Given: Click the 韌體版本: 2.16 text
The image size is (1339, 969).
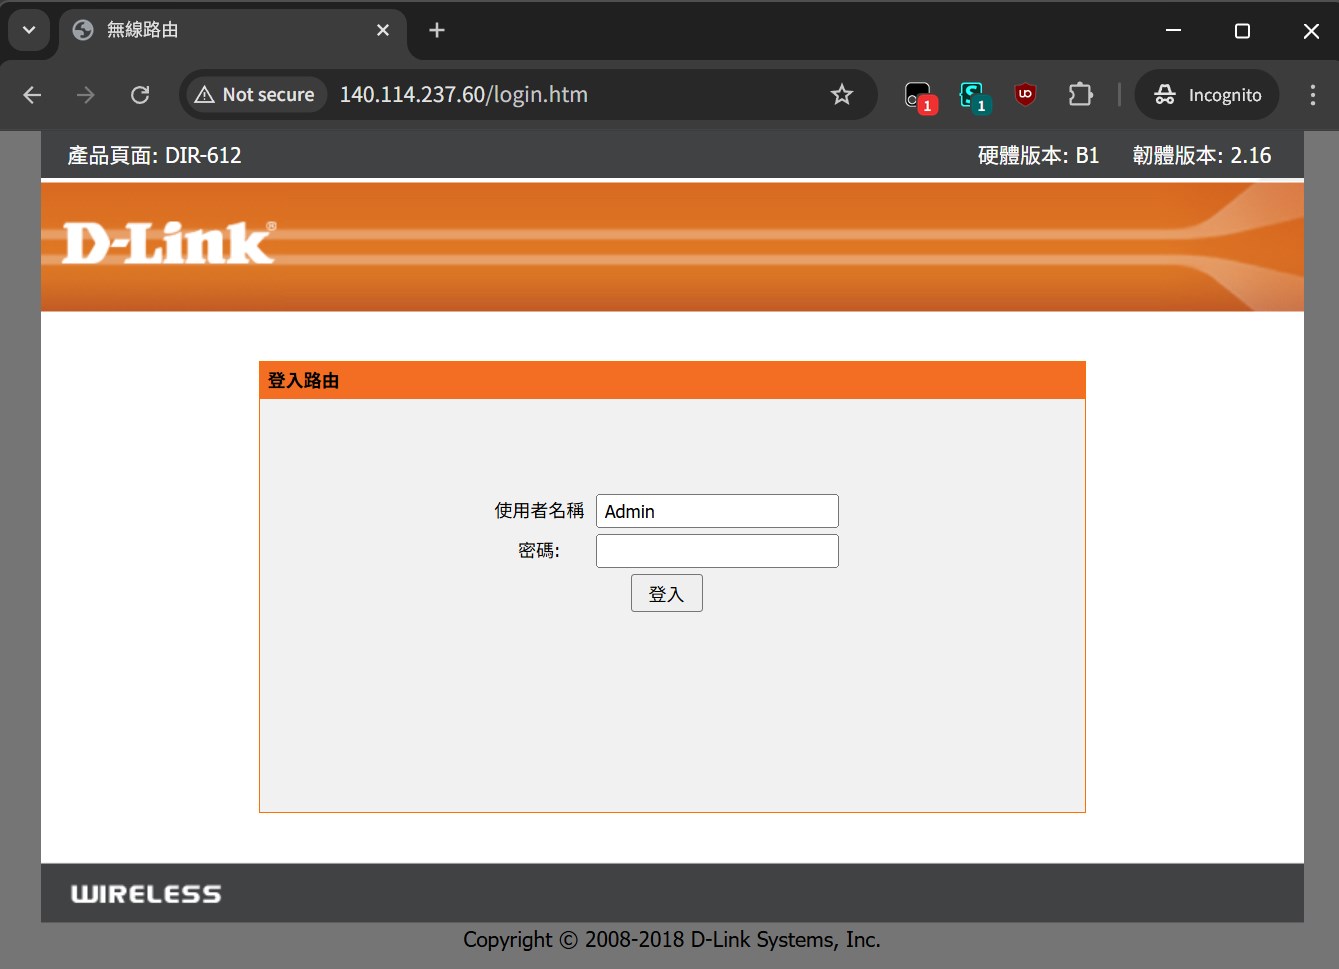Looking at the screenshot, I should pos(1202,155).
